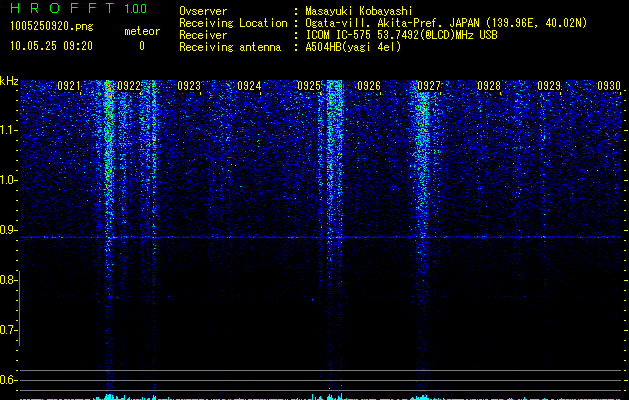Click receiver value ICOM IC-575 53.7492 MHz USB
Screen dimensions: 629x400
coord(401,35)
